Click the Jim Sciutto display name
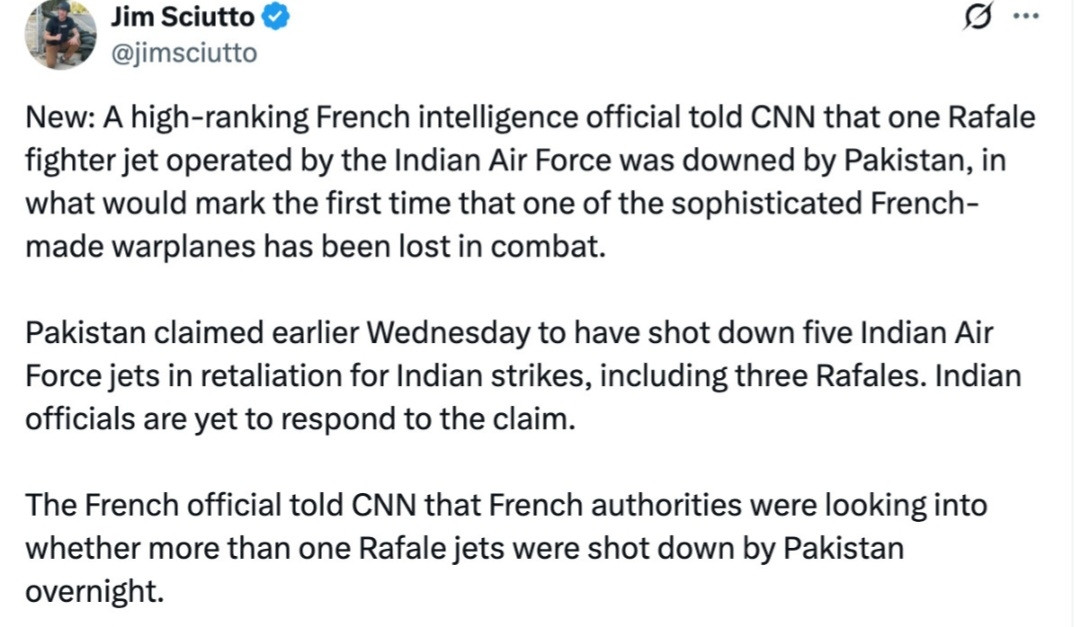 [x=182, y=17]
